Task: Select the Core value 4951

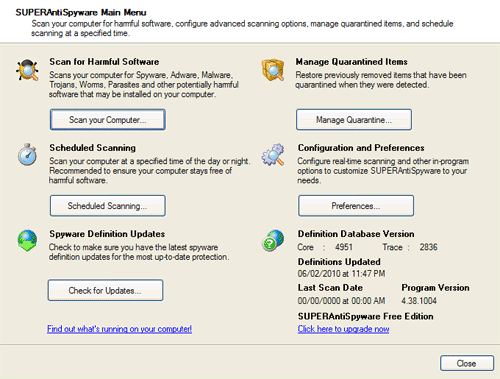Action: [344, 247]
